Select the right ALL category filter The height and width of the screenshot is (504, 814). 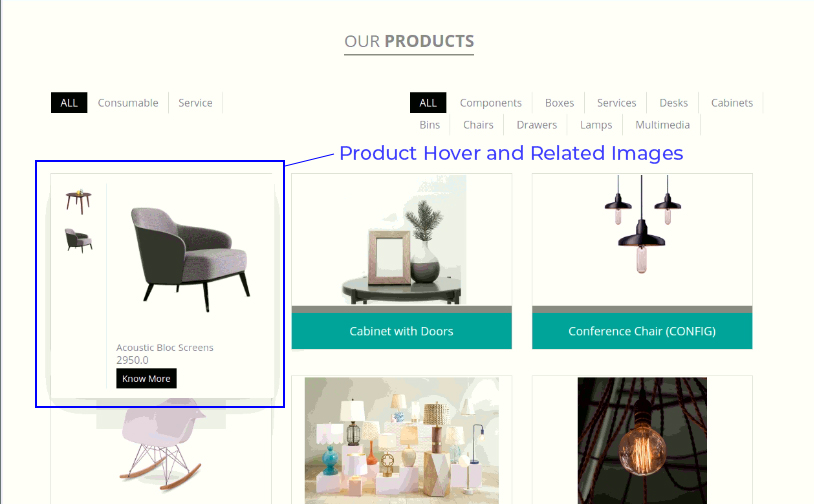click(428, 103)
